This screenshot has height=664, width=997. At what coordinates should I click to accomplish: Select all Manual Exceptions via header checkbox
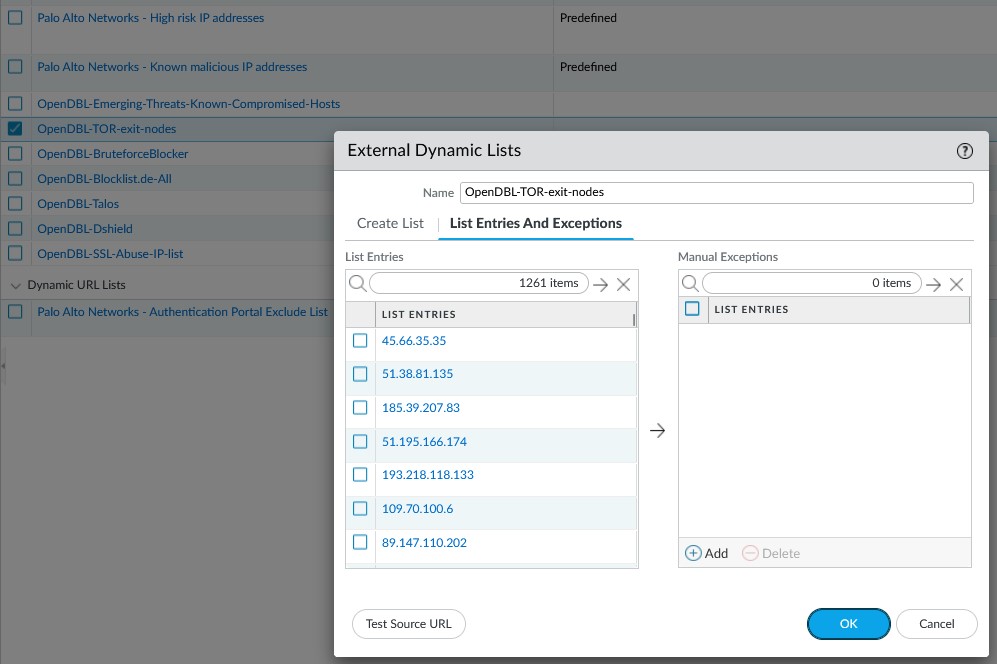[x=692, y=308]
